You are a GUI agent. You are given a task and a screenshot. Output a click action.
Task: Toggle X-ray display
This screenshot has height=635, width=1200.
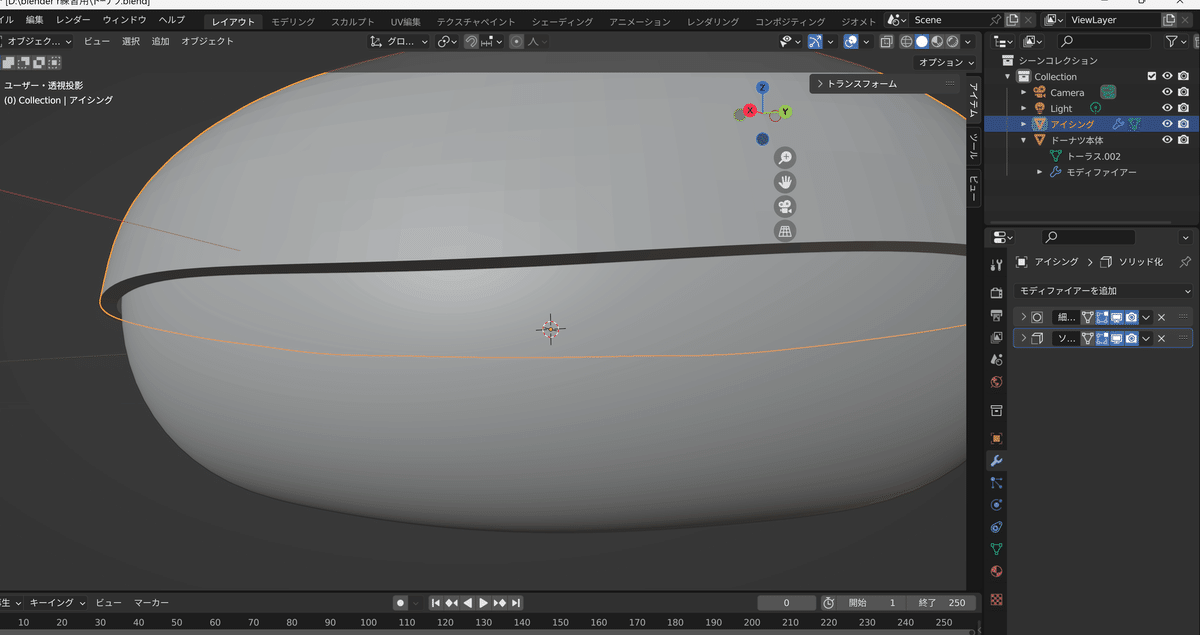tap(886, 42)
